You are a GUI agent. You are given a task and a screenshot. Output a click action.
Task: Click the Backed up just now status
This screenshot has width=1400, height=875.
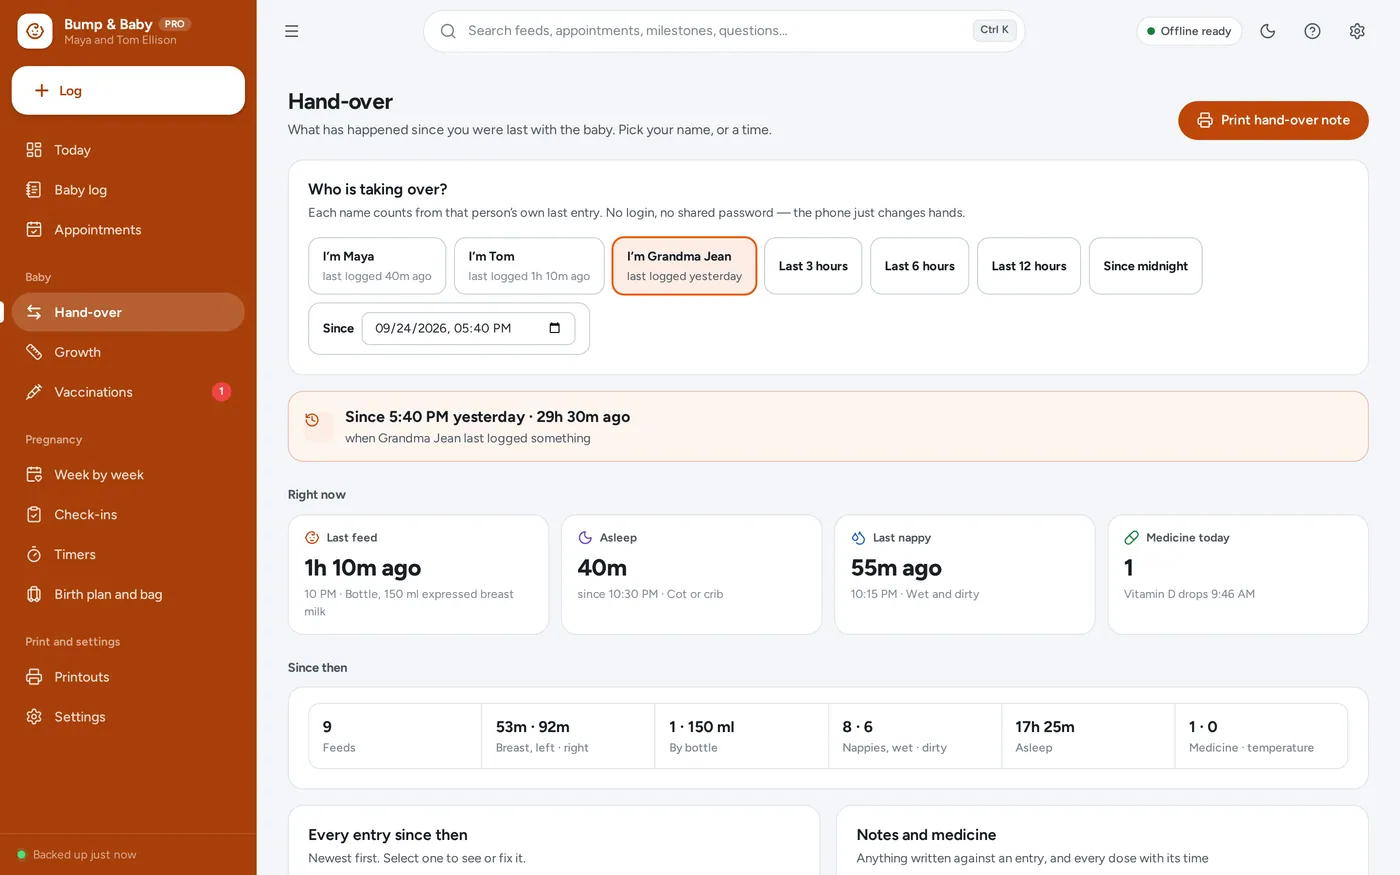click(77, 855)
